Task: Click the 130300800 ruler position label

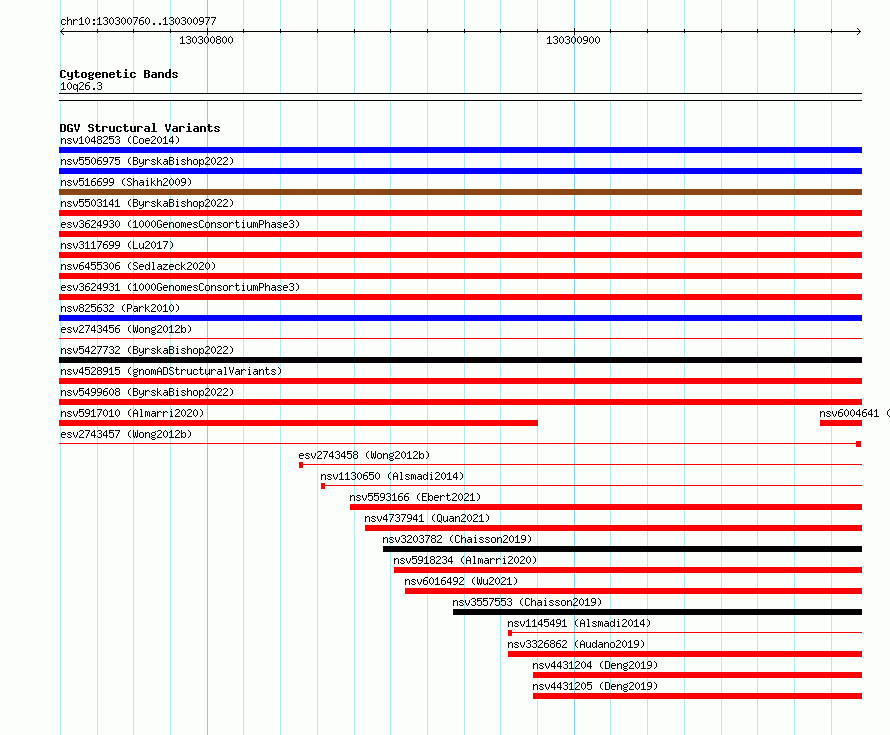Action: pos(206,40)
